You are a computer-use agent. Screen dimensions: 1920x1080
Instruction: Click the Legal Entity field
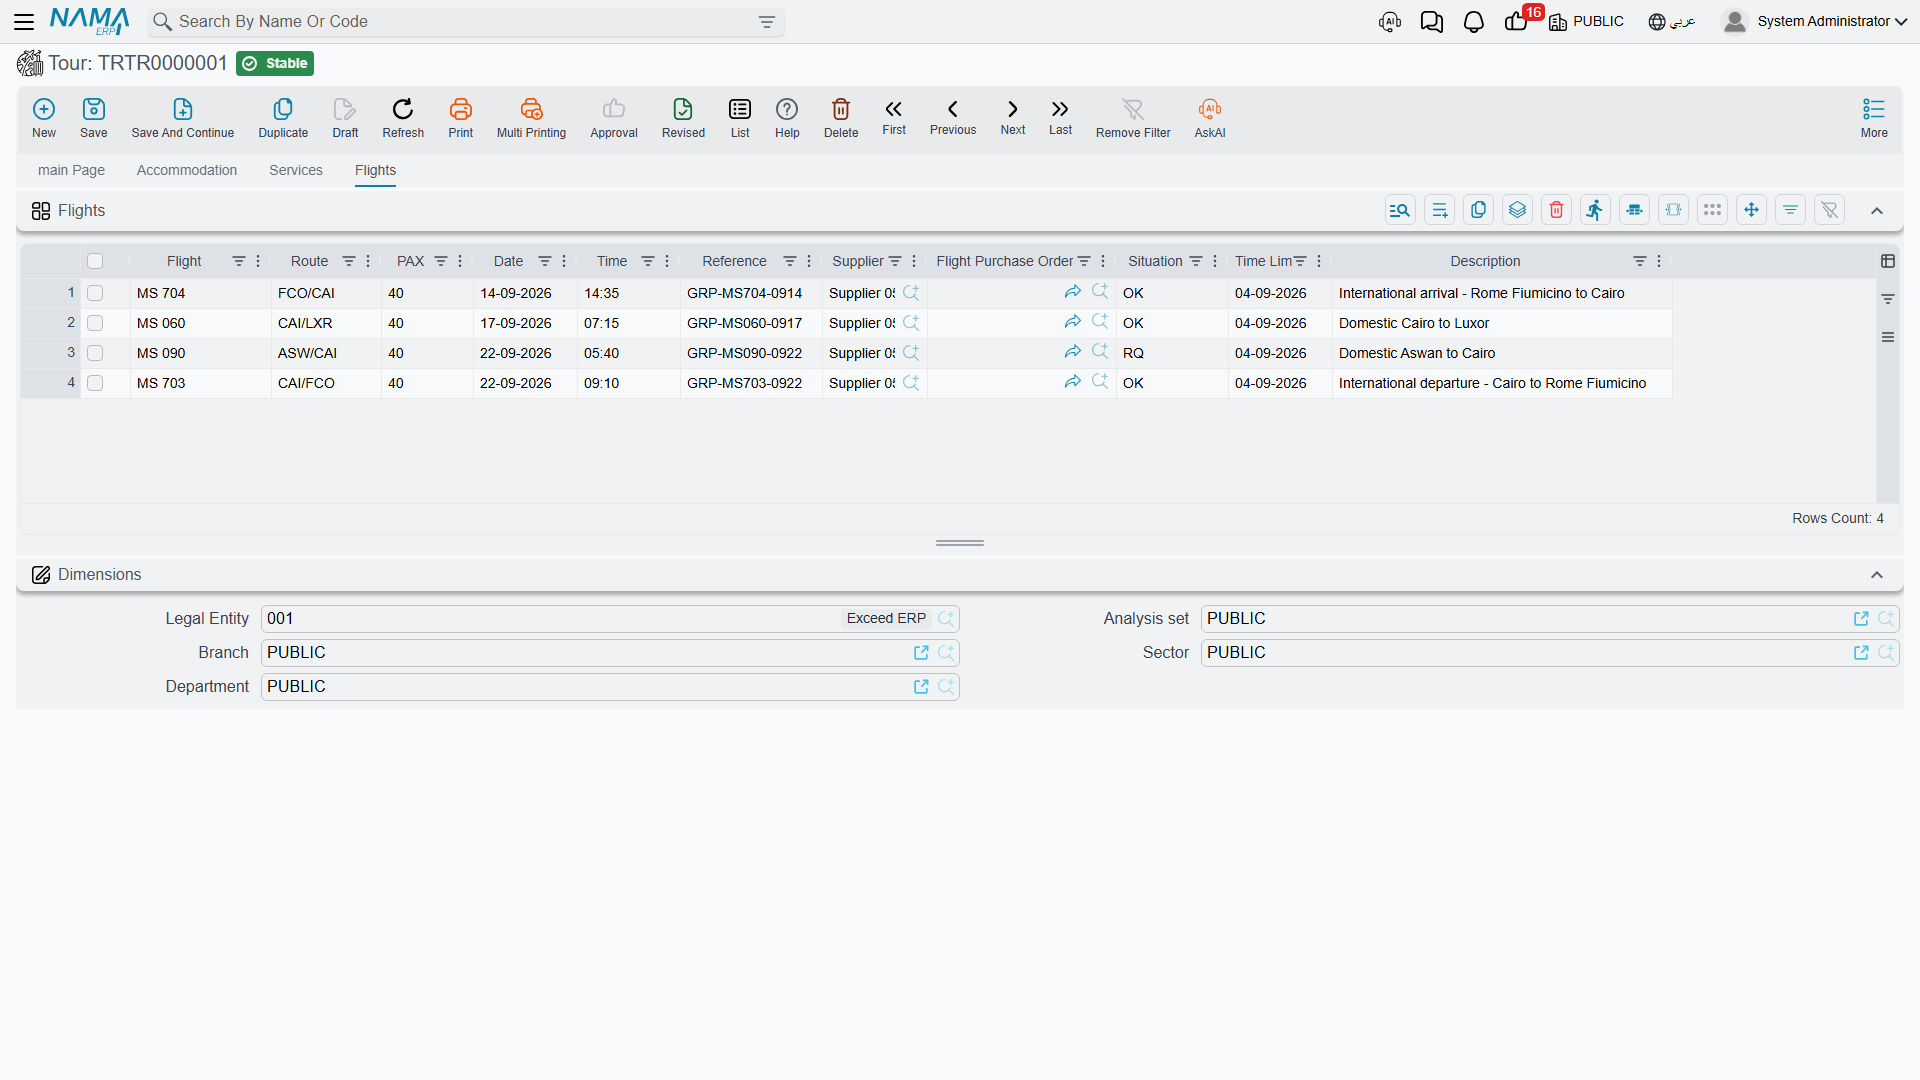tap(610, 619)
